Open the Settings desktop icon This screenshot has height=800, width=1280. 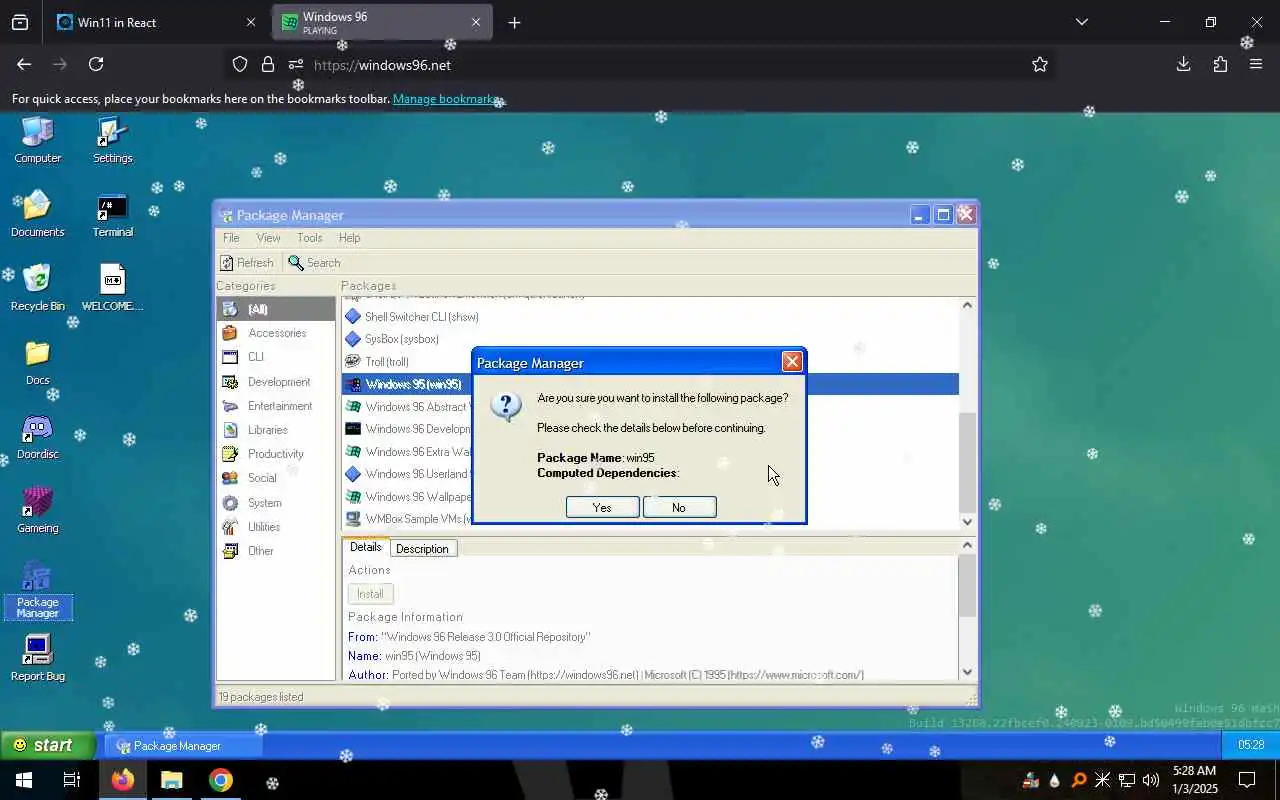112,140
